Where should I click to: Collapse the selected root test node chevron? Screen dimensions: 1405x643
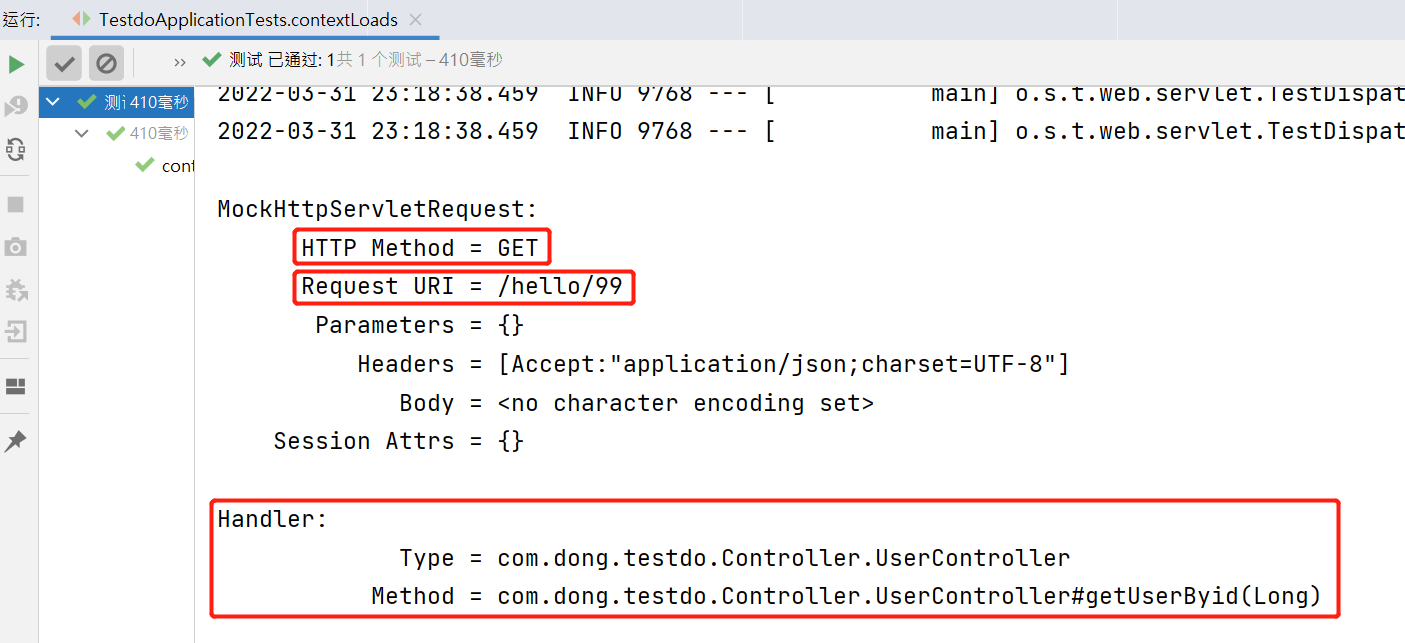(53, 102)
